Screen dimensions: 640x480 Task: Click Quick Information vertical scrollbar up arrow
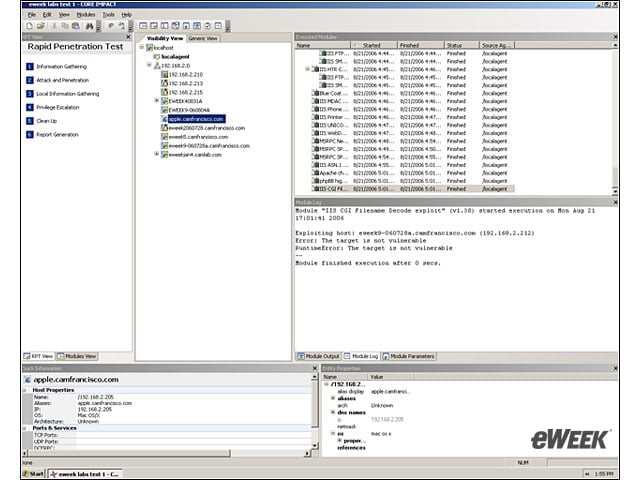(315, 377)
